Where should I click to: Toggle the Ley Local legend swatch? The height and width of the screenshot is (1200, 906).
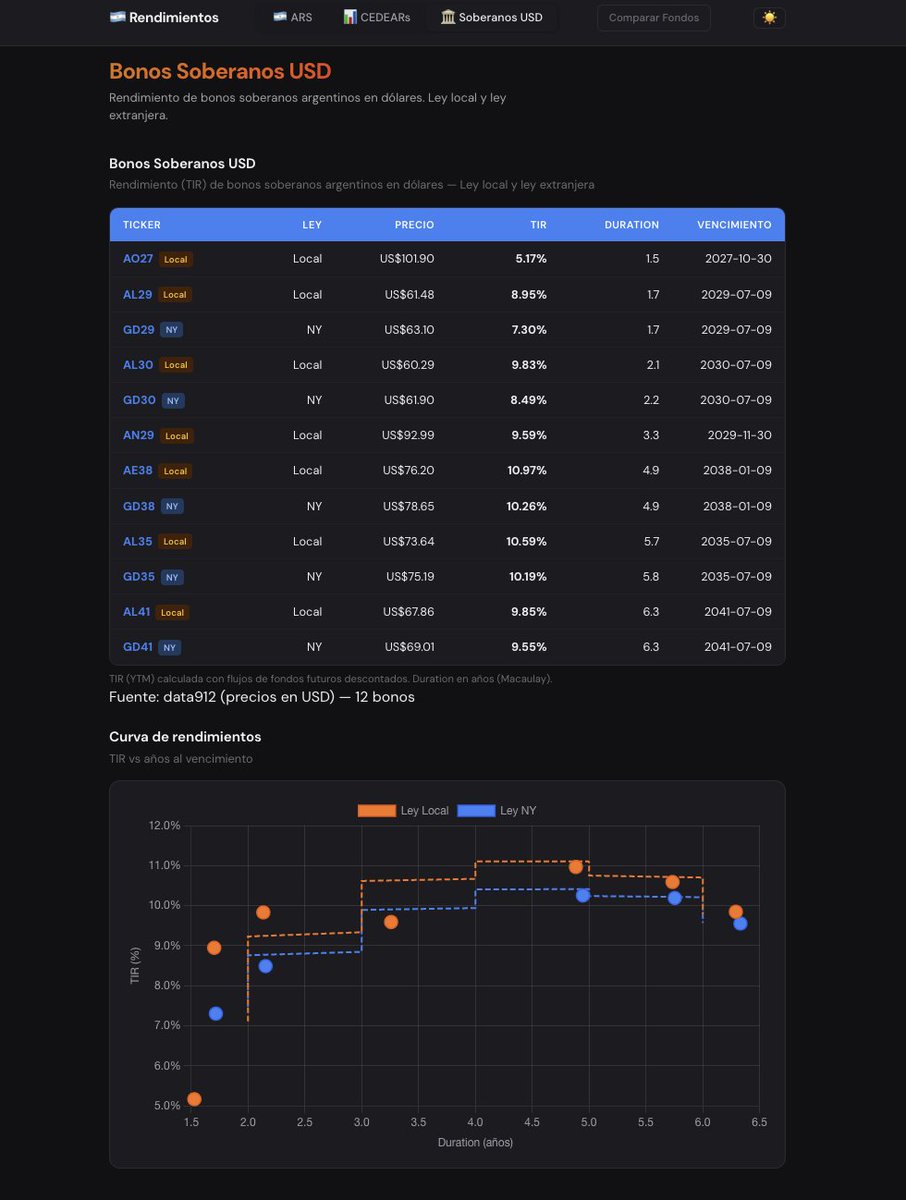(x=377, y=810)
